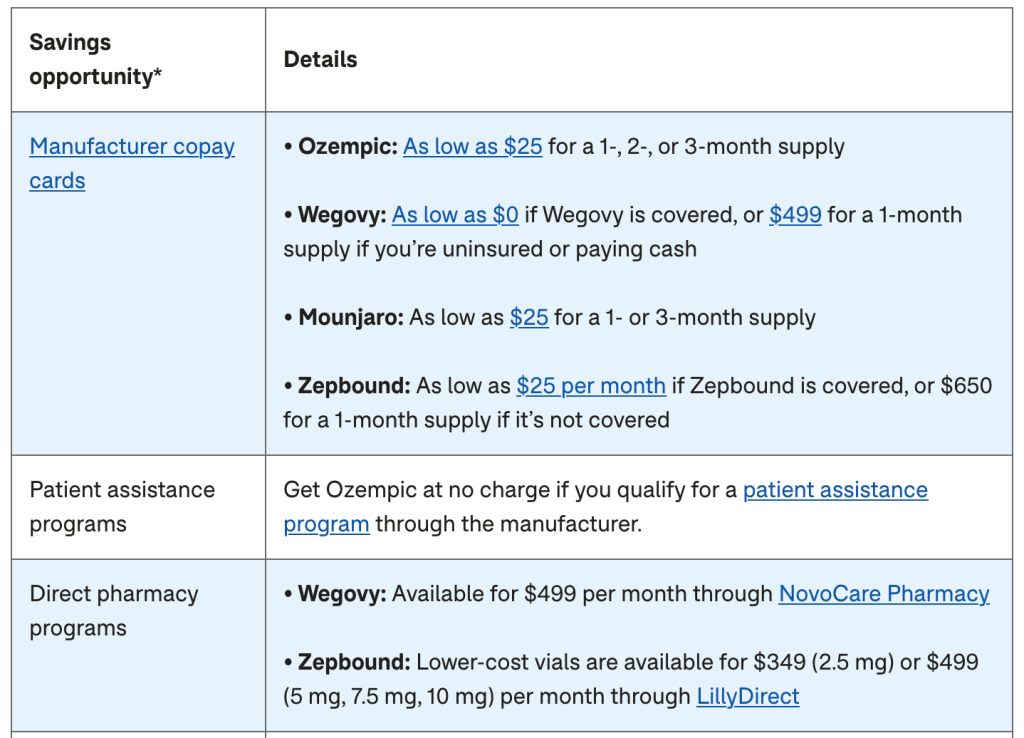Open Zepbound '$25 per month' link
This screenshot has height=738, width=1024.
[591, 386]
